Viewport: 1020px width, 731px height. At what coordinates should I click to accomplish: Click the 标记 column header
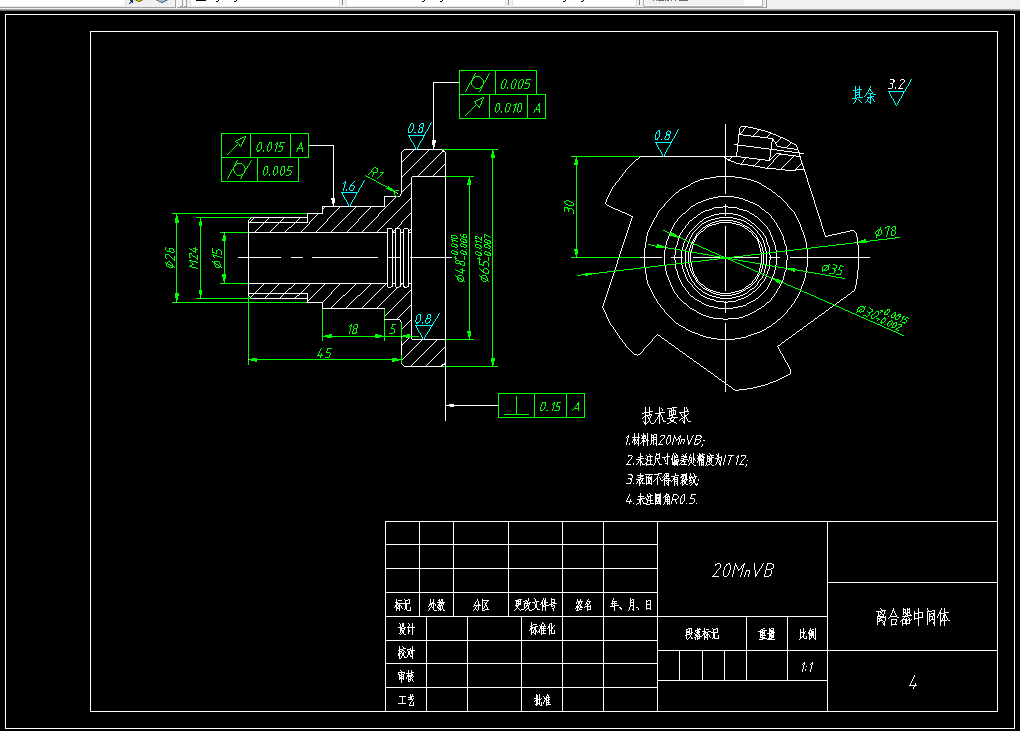(x=403, y=605)
